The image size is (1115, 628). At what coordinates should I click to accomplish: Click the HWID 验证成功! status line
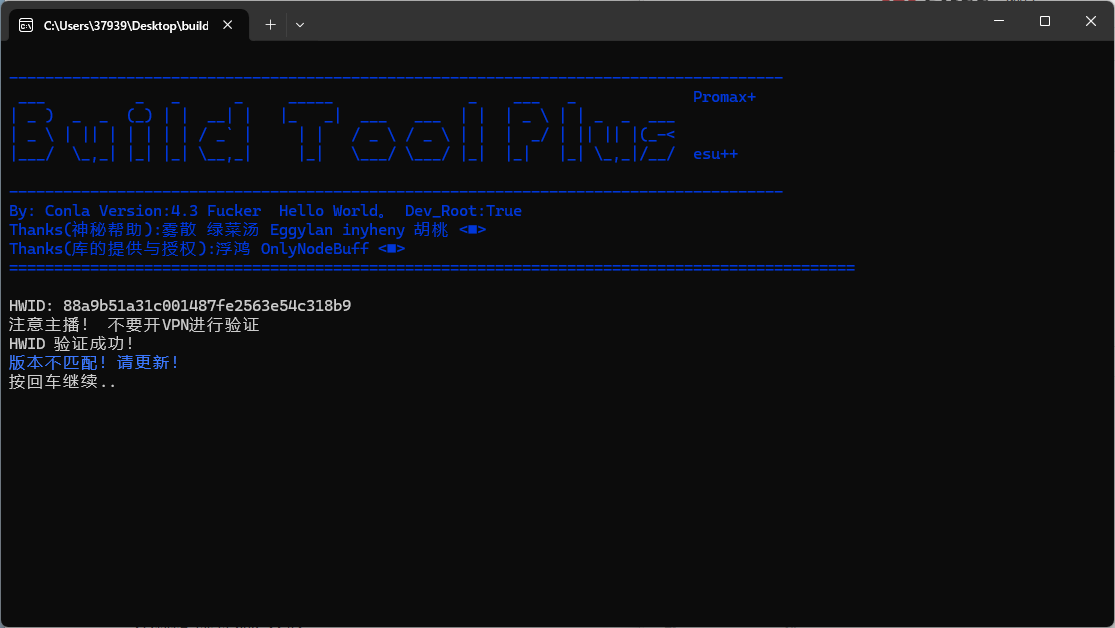pyautogui.click(x=71, y=344)
